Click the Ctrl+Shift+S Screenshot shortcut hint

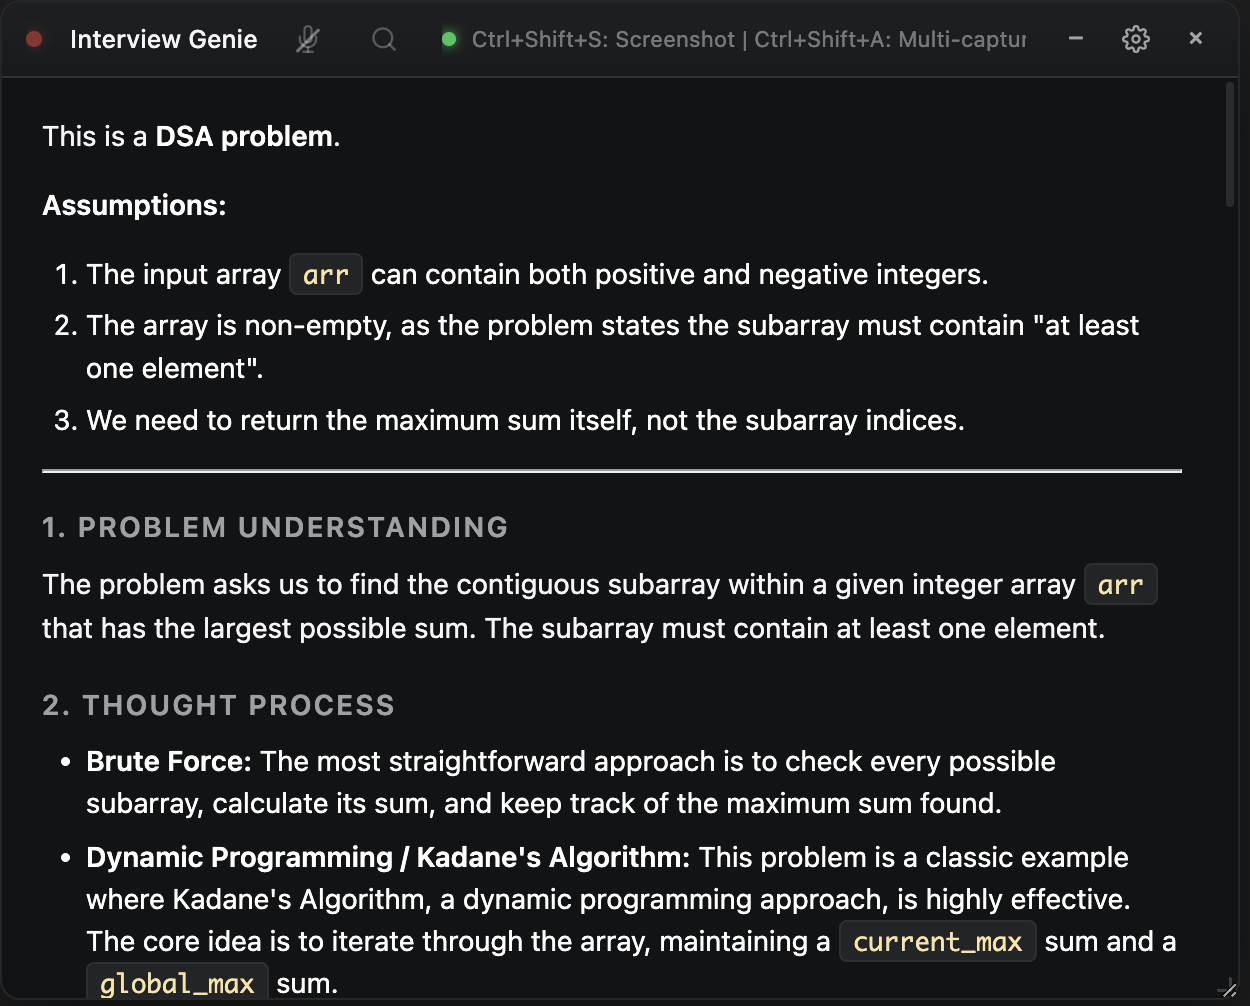pos(603,39)
